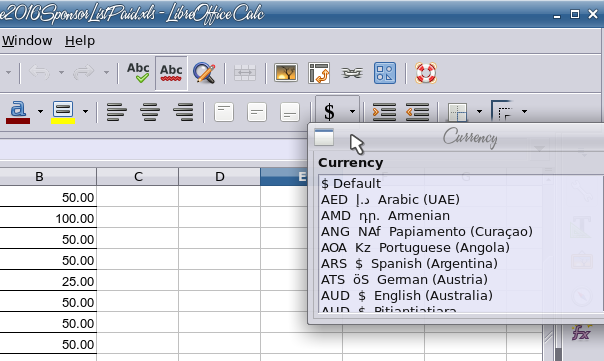Open the Help menu
The image size is (604, 361).
pos(80,40)
